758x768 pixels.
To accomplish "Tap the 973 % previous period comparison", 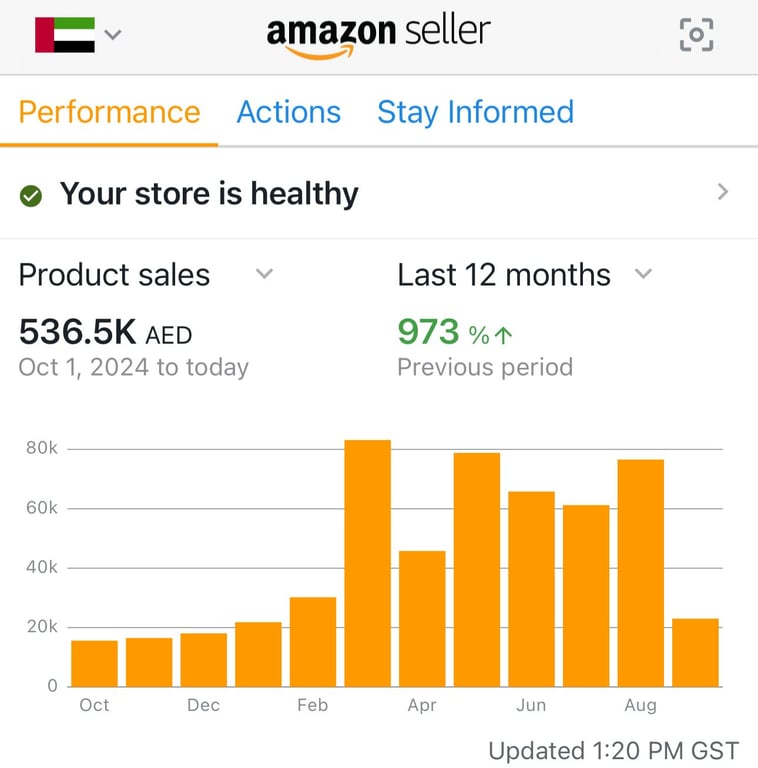I will 455,333.
